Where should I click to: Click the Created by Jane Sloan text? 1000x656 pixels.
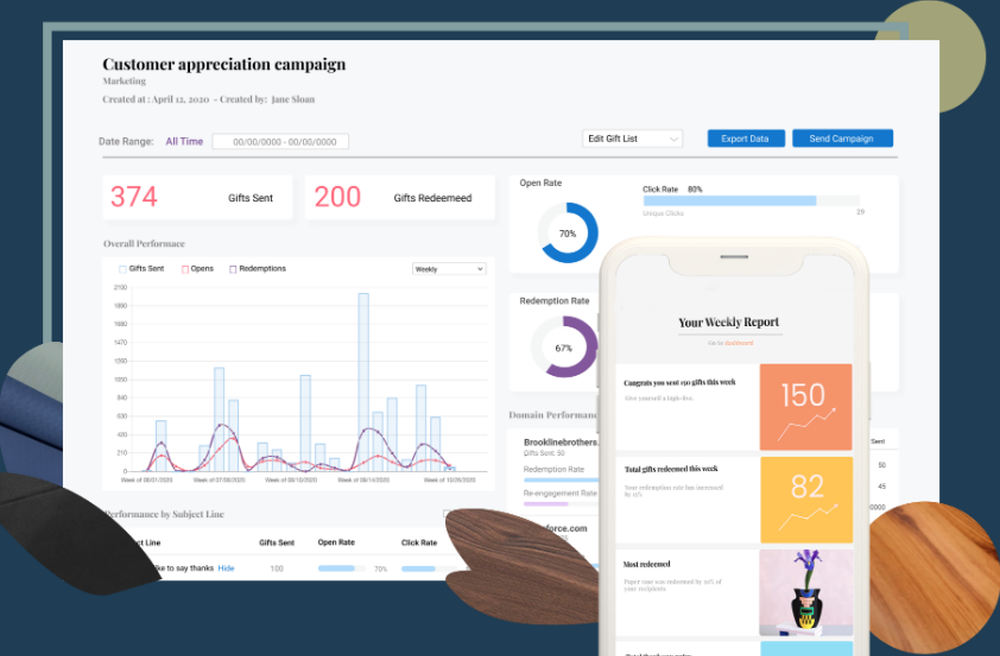tap(267, 99)
